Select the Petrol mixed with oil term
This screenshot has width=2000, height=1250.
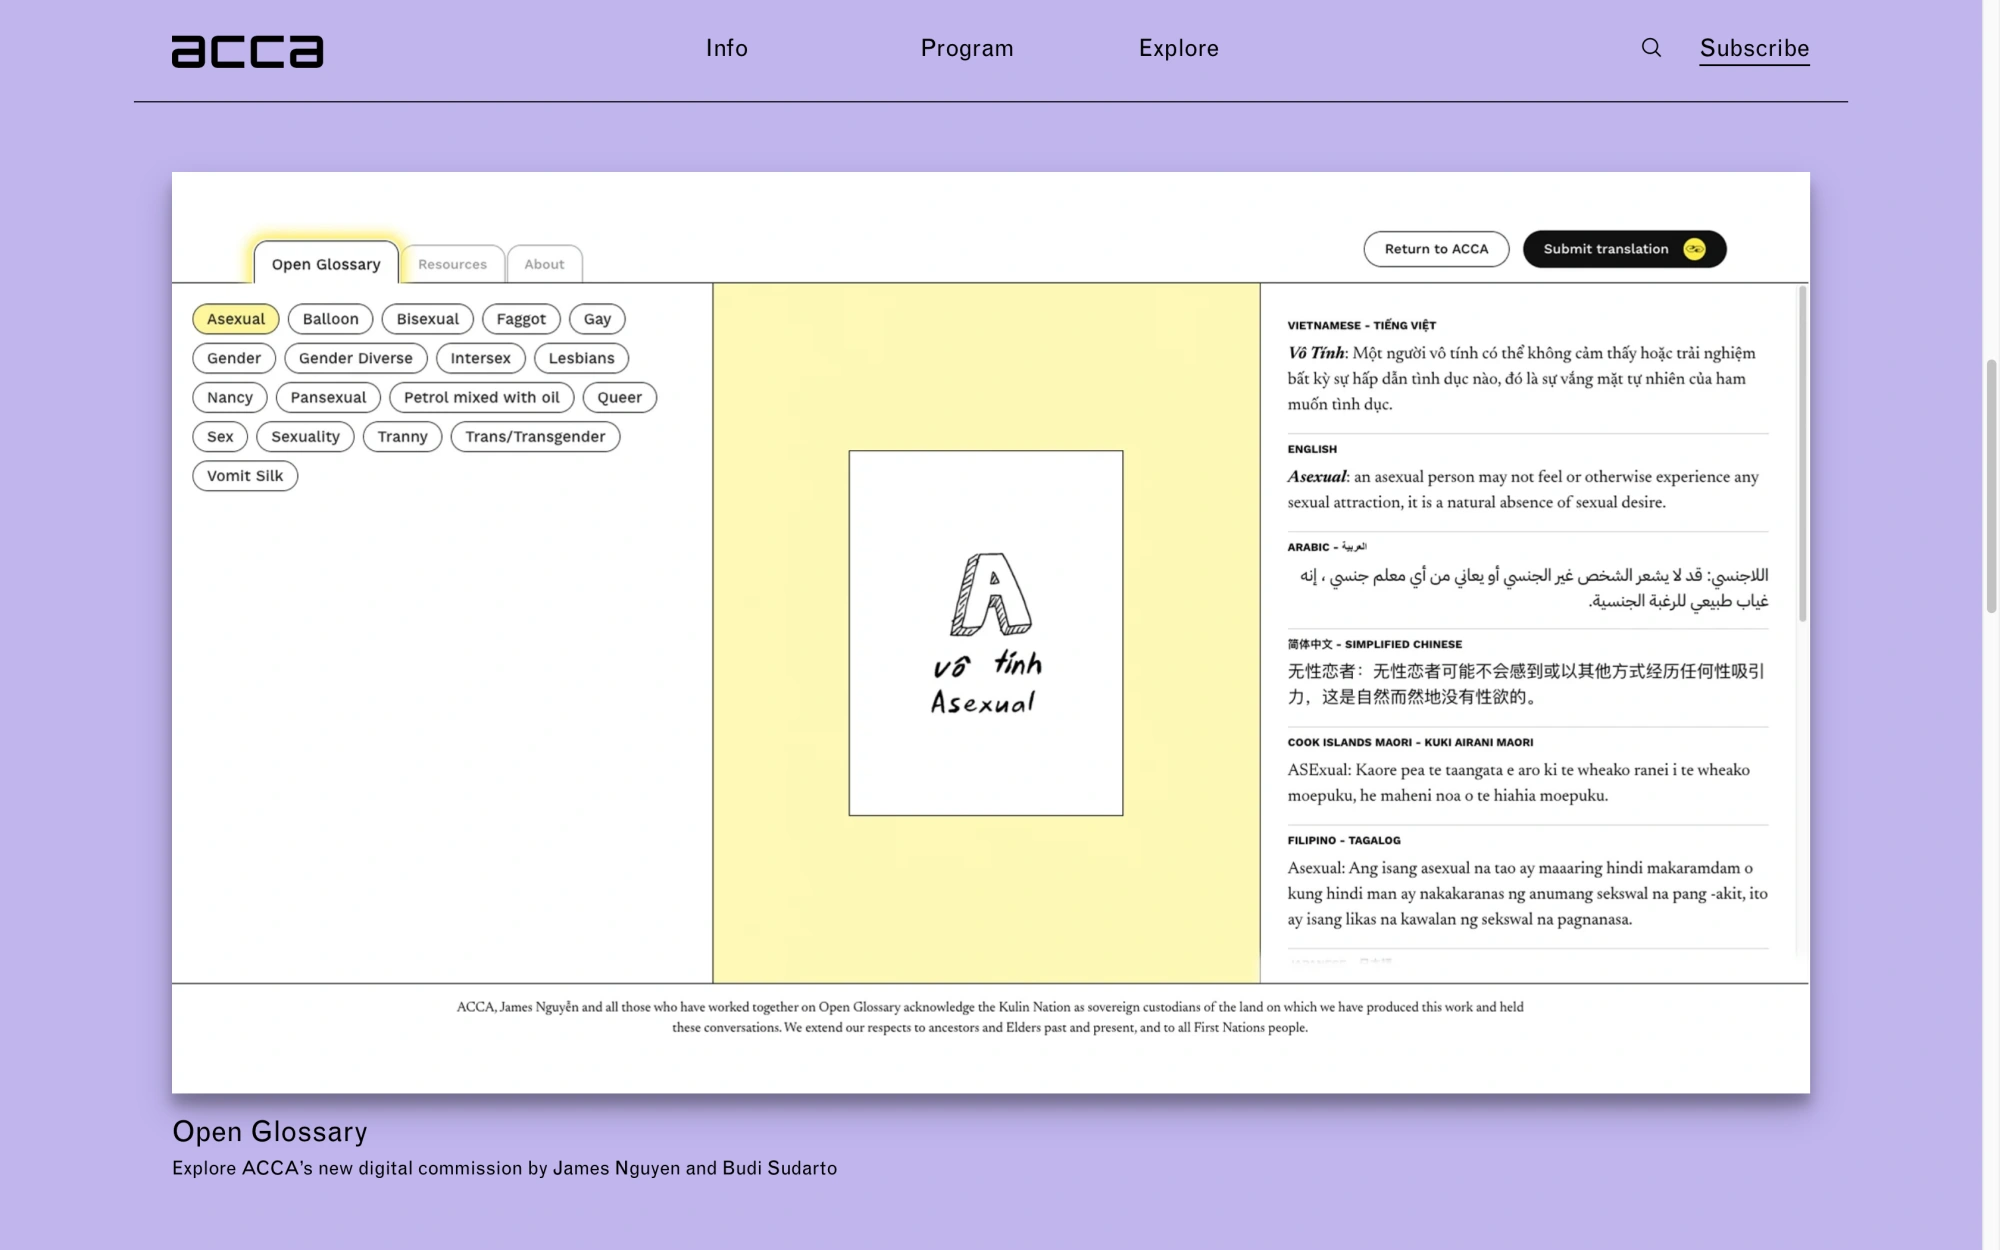(481, 397)
